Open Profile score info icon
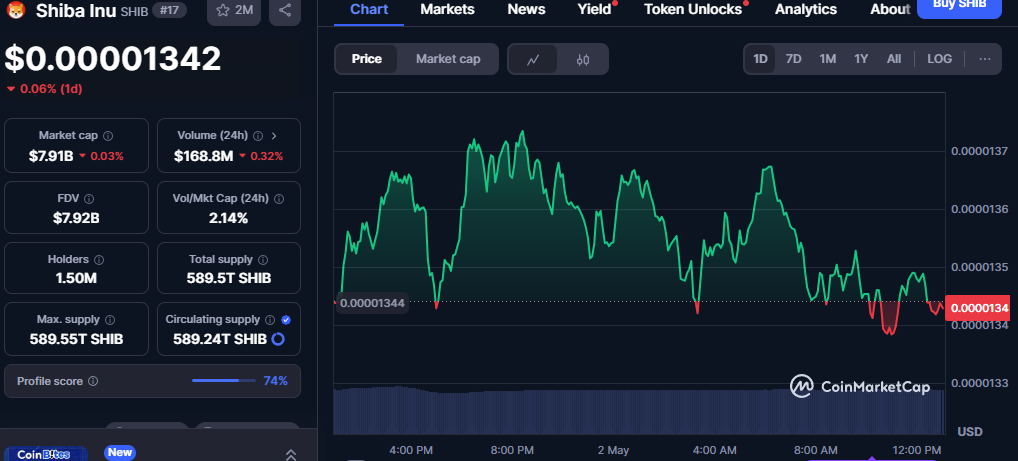This screenshot has height=461, width=1018. pyautogui.click(x=93, y=381)
